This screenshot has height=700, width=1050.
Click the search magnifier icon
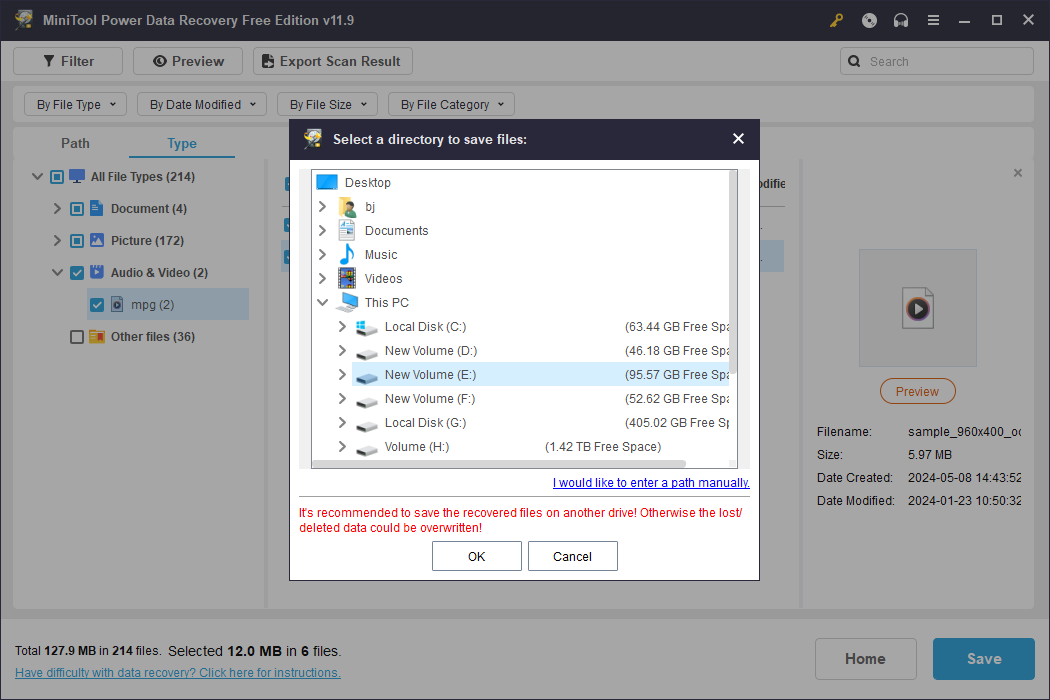pos(854,61)
